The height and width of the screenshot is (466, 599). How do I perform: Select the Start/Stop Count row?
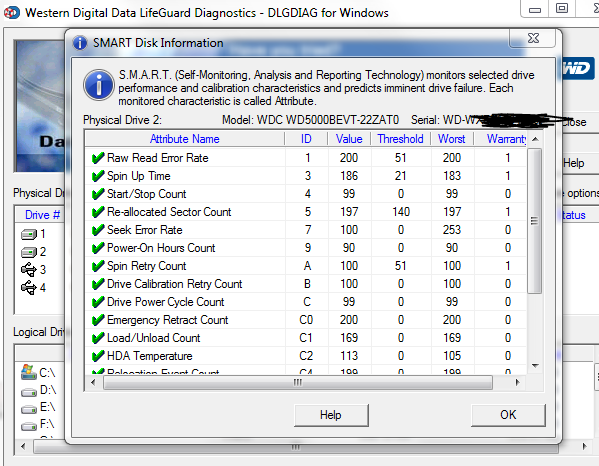[x=306, y=194]
